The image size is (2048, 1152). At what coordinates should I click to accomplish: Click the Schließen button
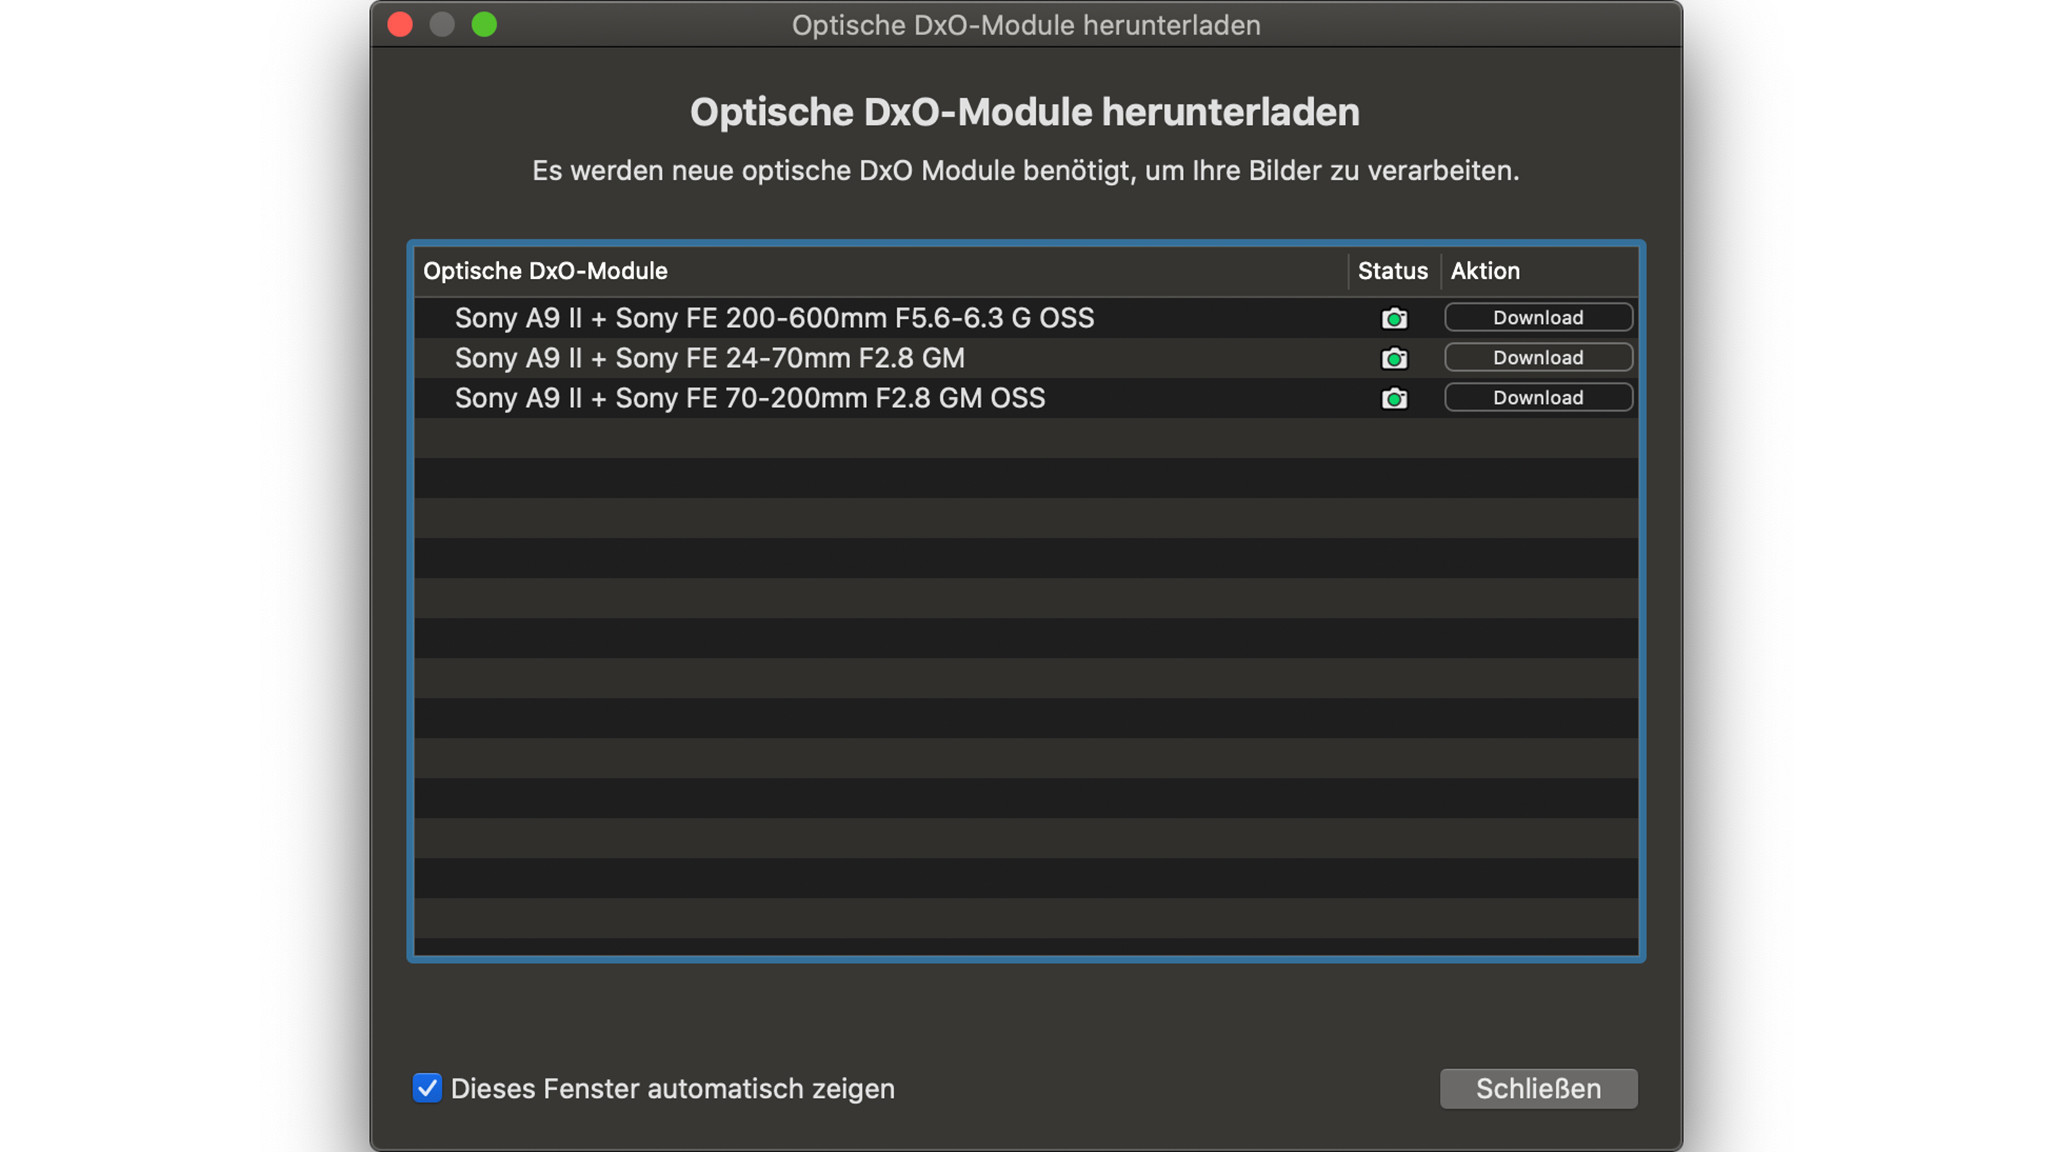pyautogui.click(x=1538, y=1088)
